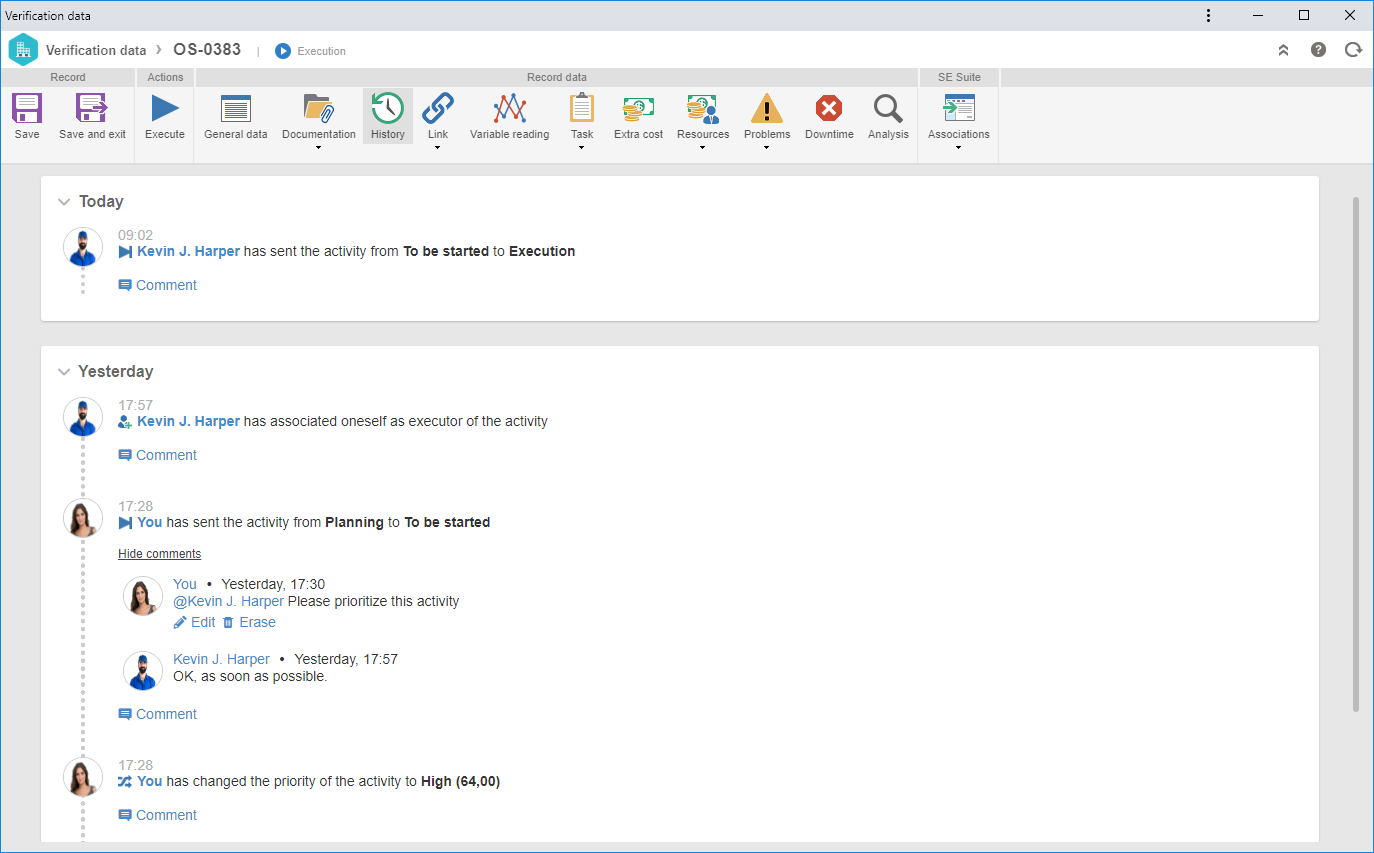This screenshot has width=1374, height=853.
Task: Click the Task clipboard icon
Action: (582, 108)
